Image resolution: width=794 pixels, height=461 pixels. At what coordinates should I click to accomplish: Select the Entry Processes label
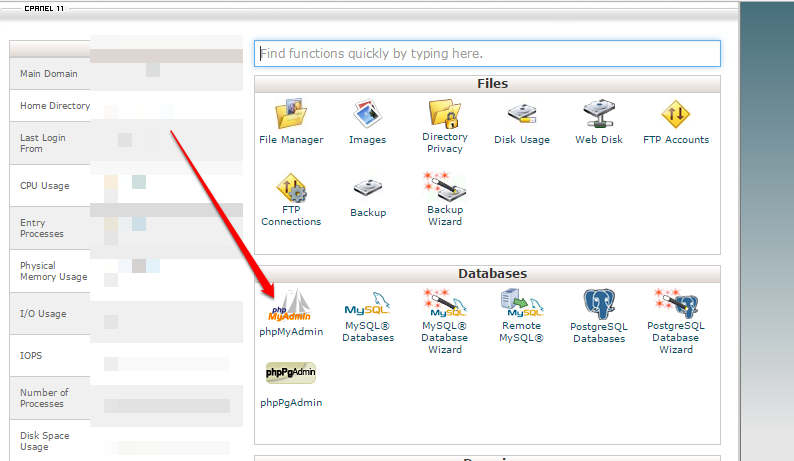[x=42, y=228]
